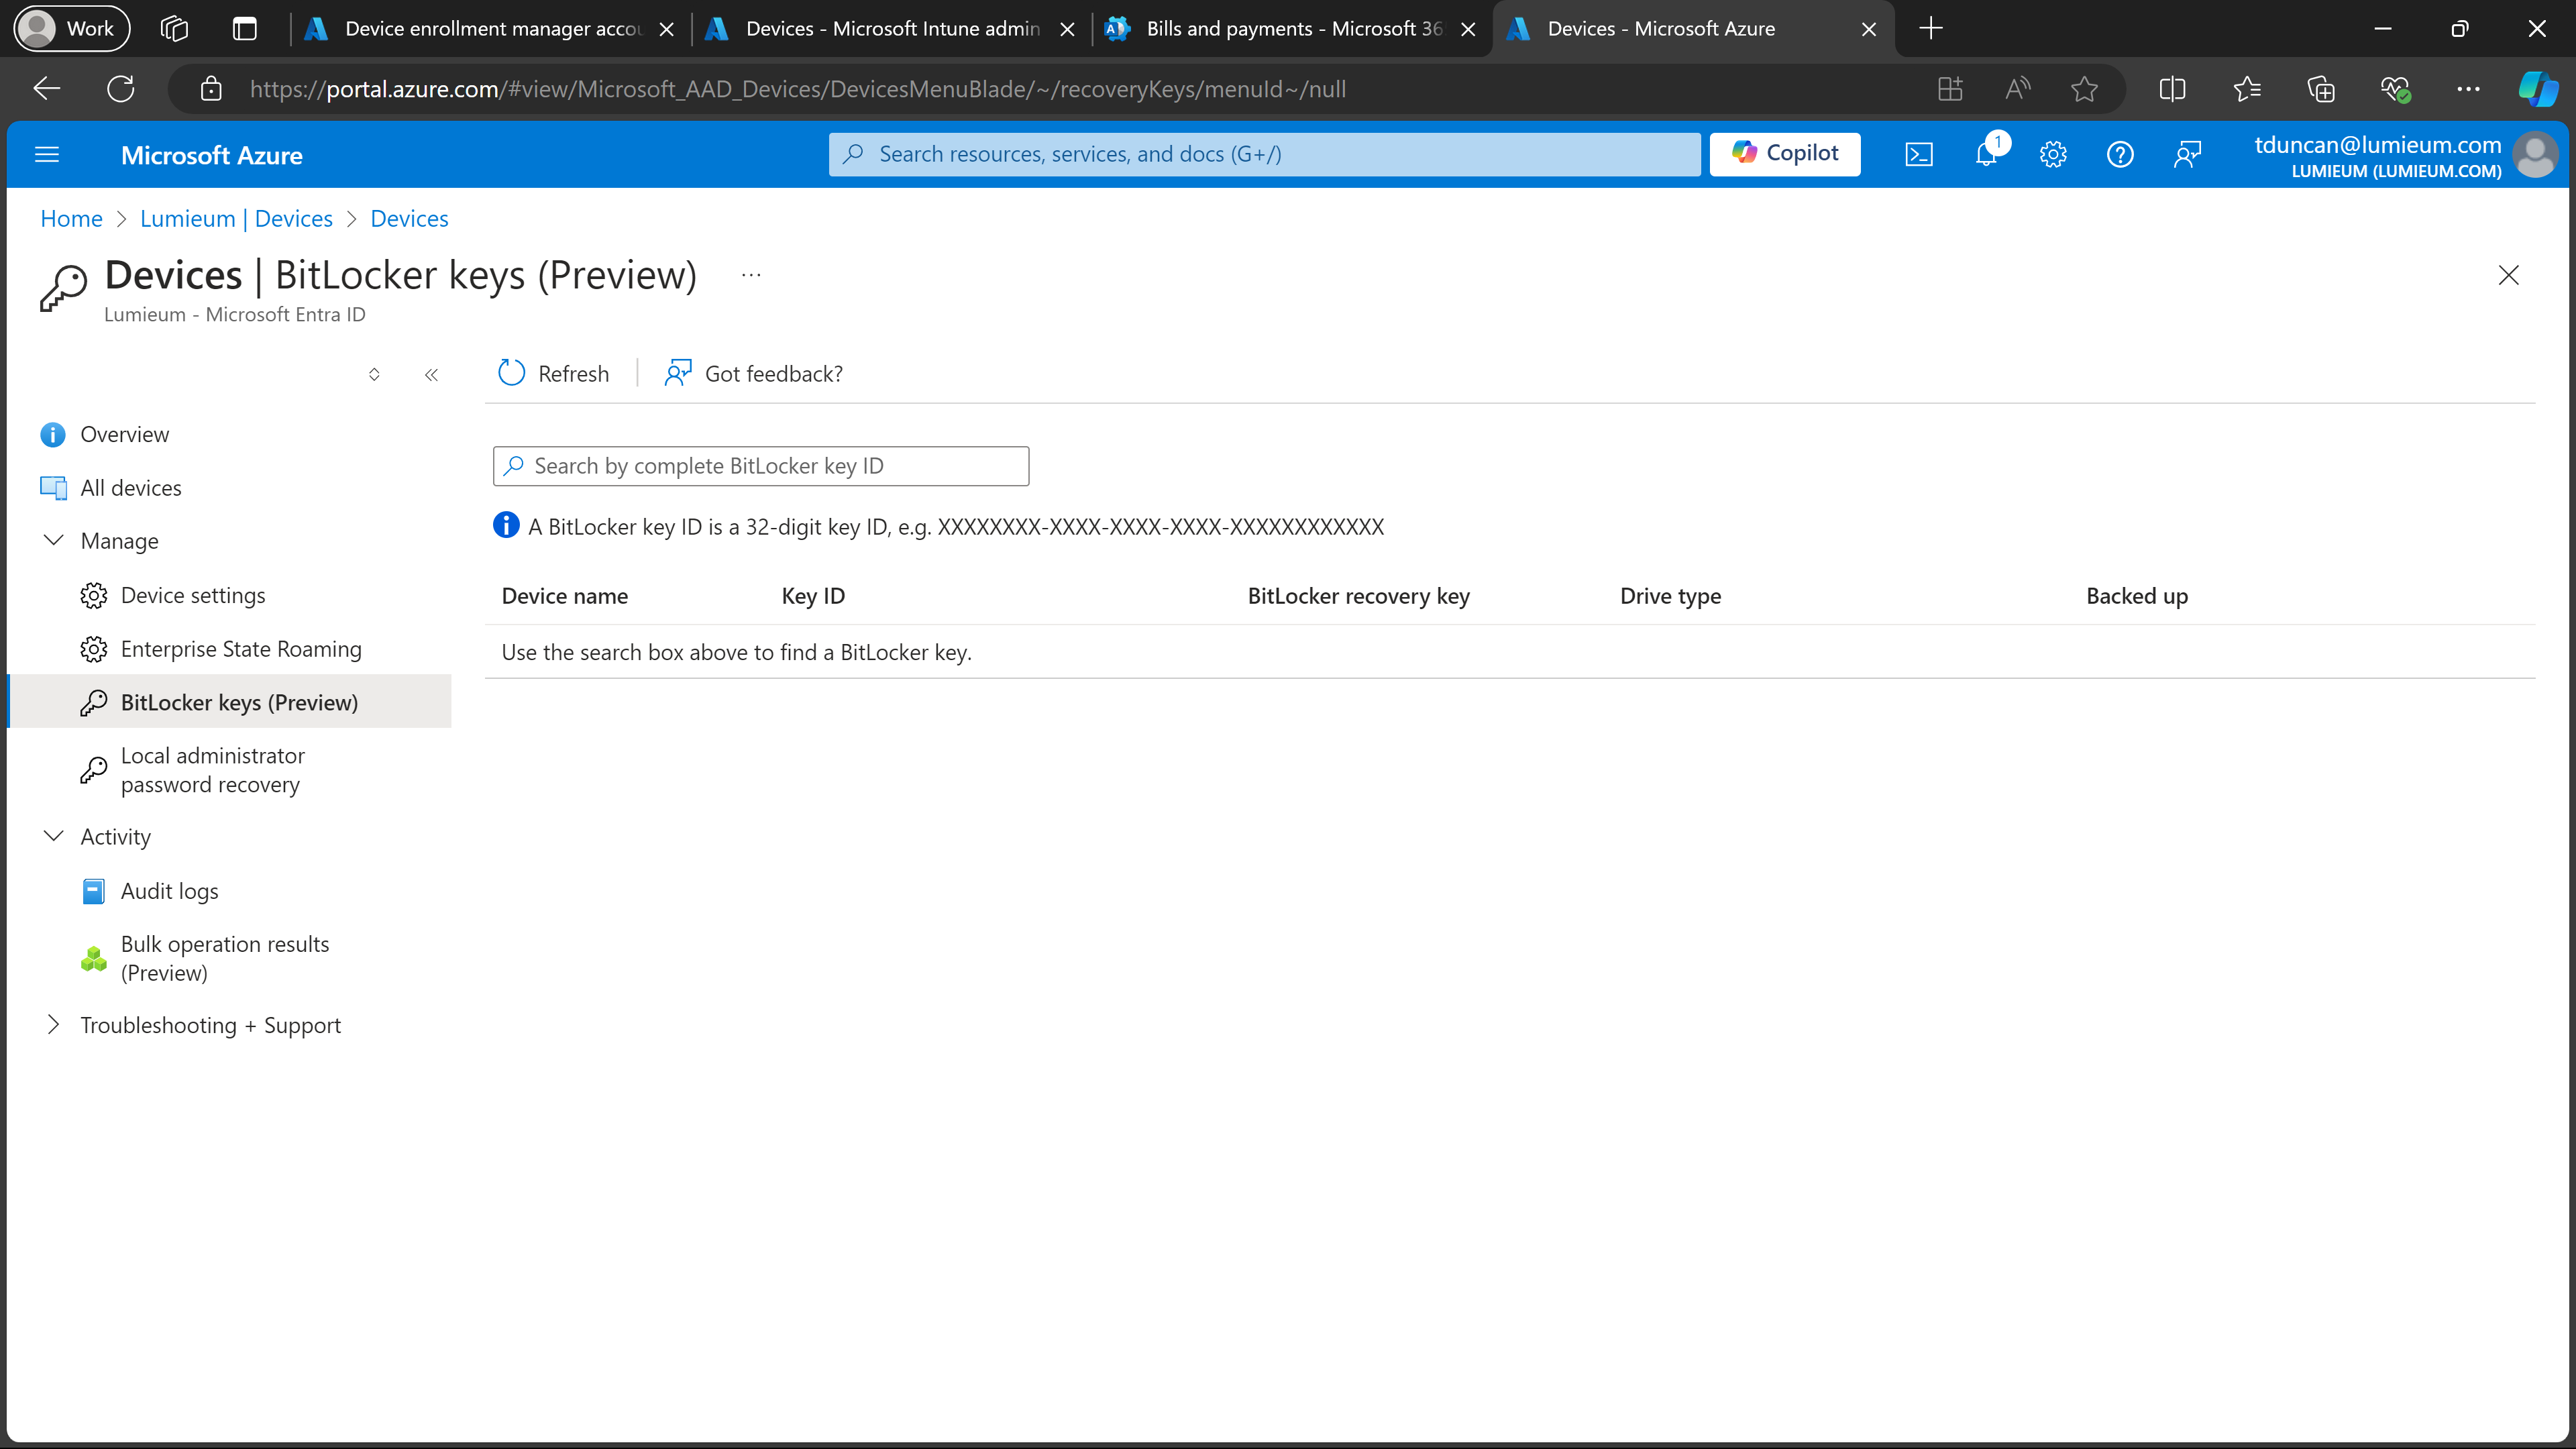Go to Home breadcrumb
Image resolution: width=2576 pixels, height=1449 pixels.
click(71, 218)
